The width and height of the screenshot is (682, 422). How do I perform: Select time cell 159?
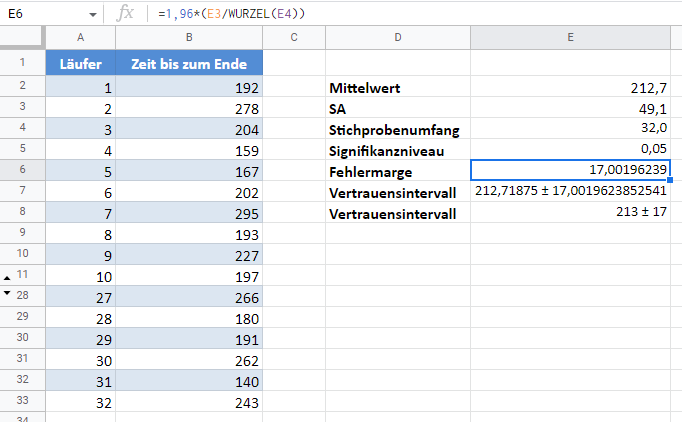[x=189, y=149]
